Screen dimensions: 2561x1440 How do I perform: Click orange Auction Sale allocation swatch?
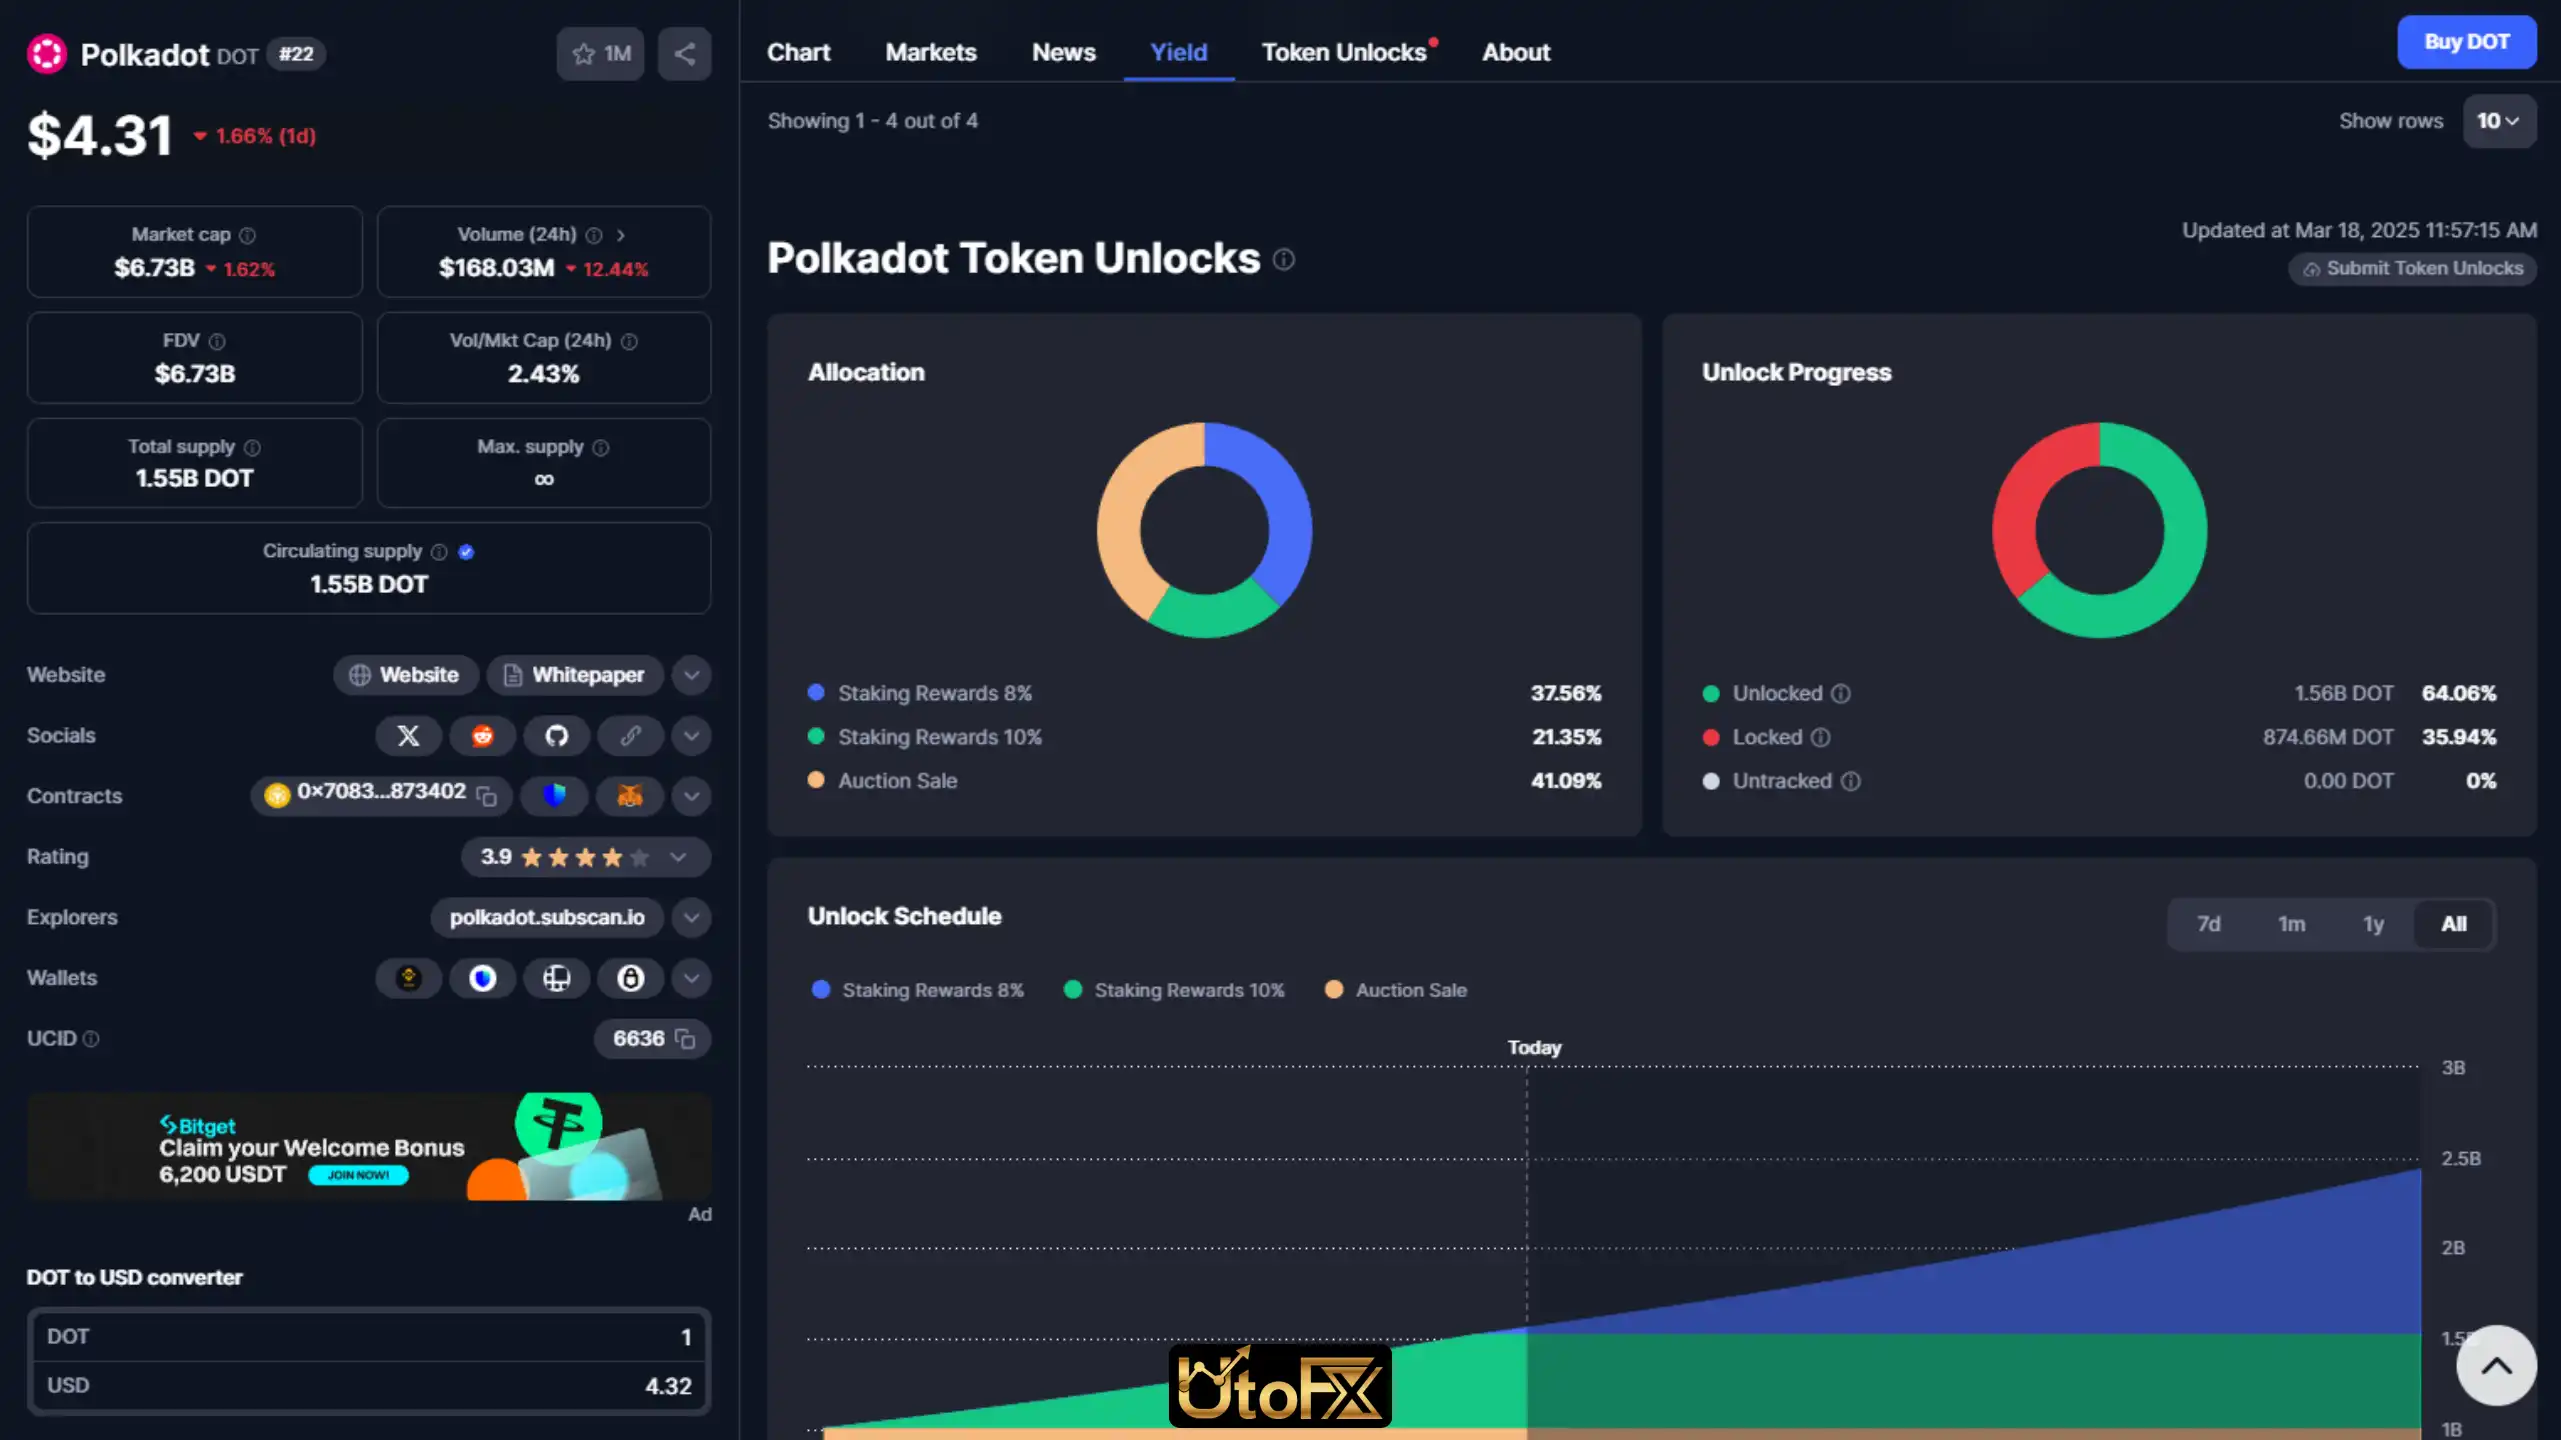pyautogui.click(x=816, y=780)
